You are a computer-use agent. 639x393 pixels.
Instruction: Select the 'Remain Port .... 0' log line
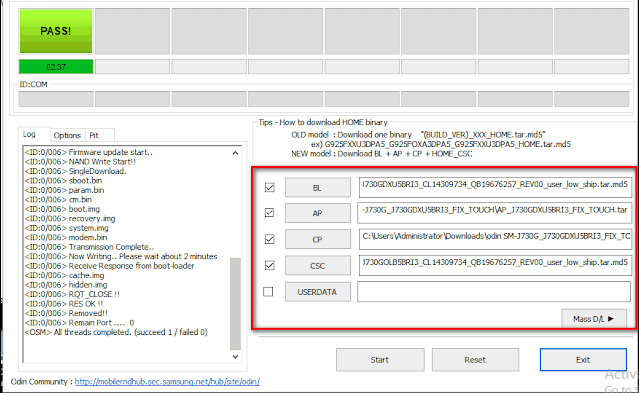[79, 322]
